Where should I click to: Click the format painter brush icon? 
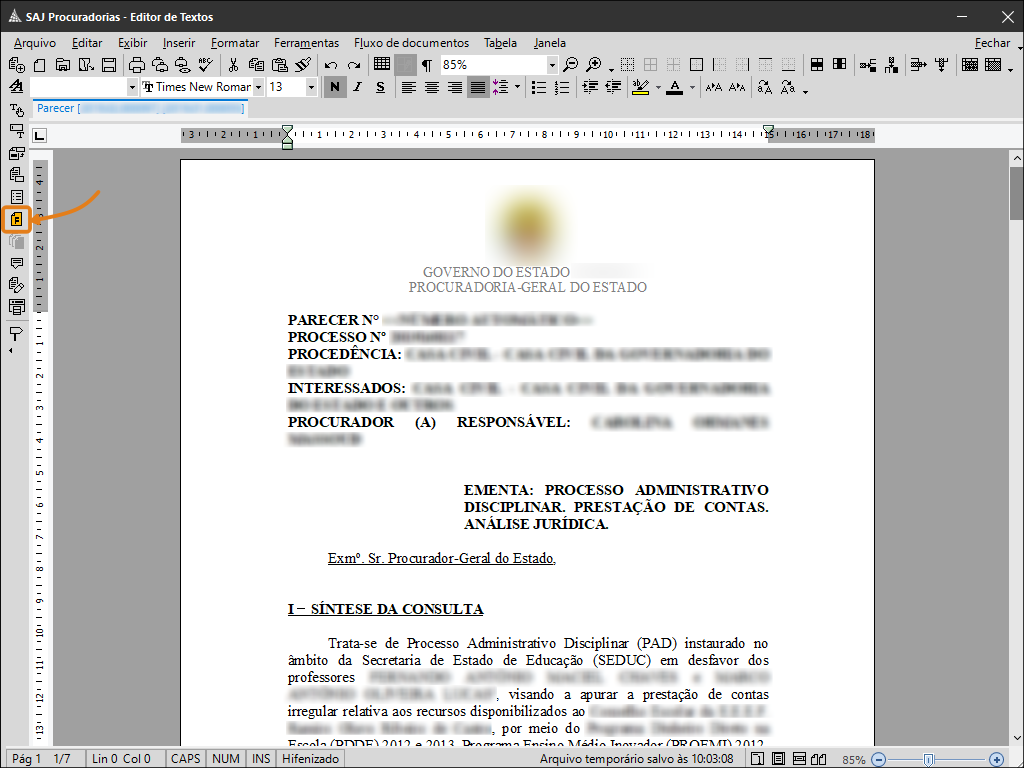coord(302,65)
